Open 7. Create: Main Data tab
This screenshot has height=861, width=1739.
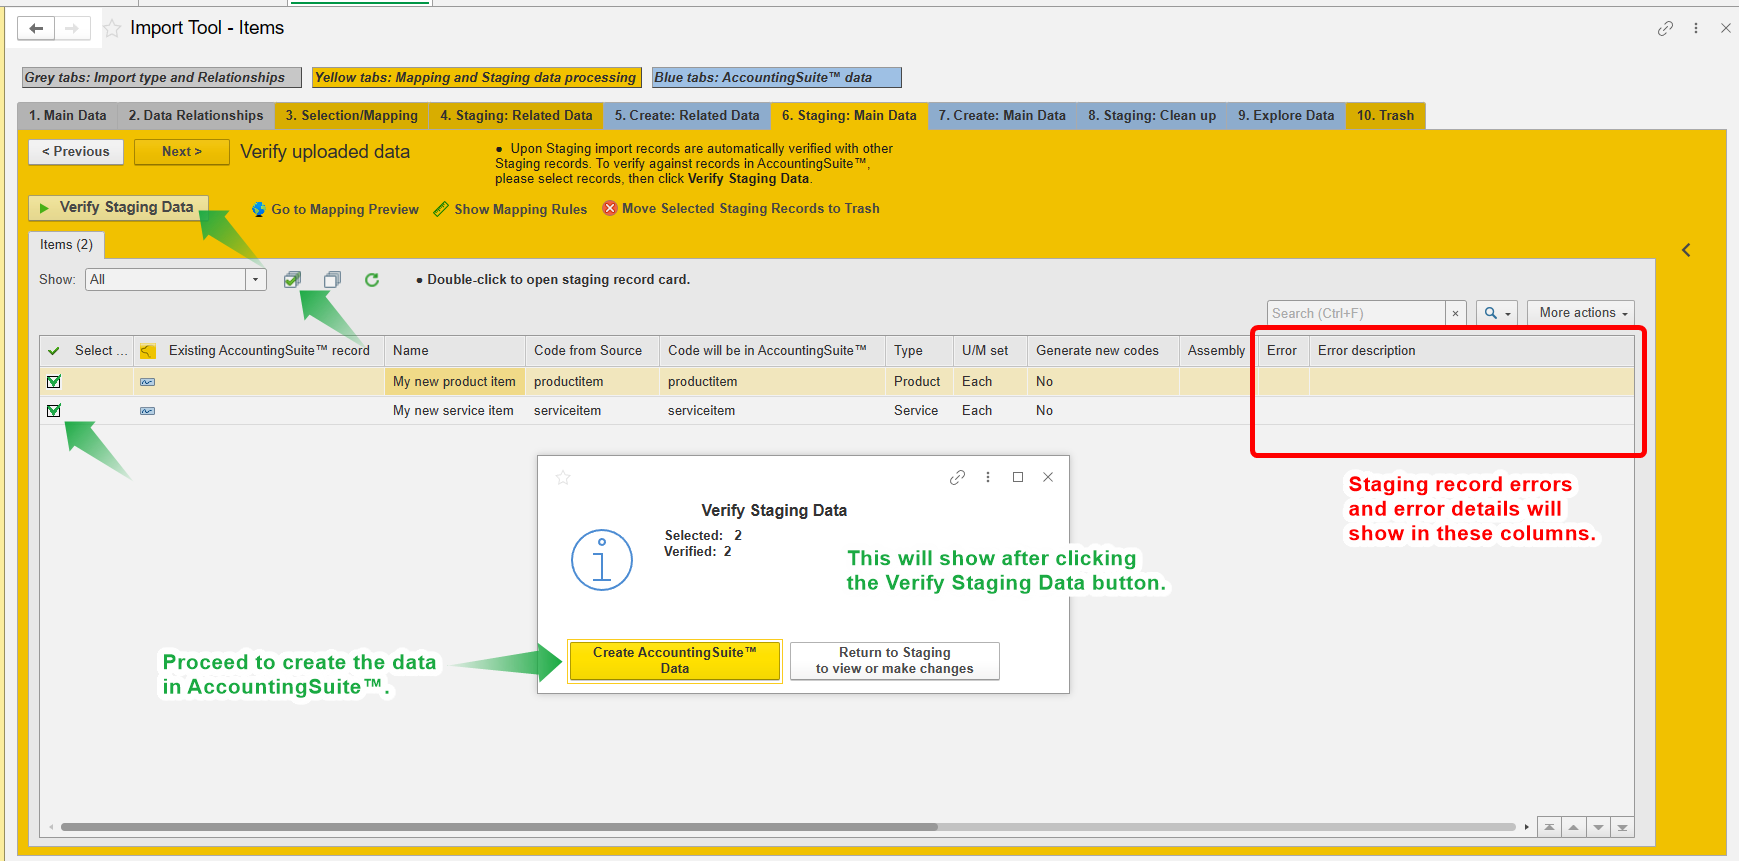1002,116
